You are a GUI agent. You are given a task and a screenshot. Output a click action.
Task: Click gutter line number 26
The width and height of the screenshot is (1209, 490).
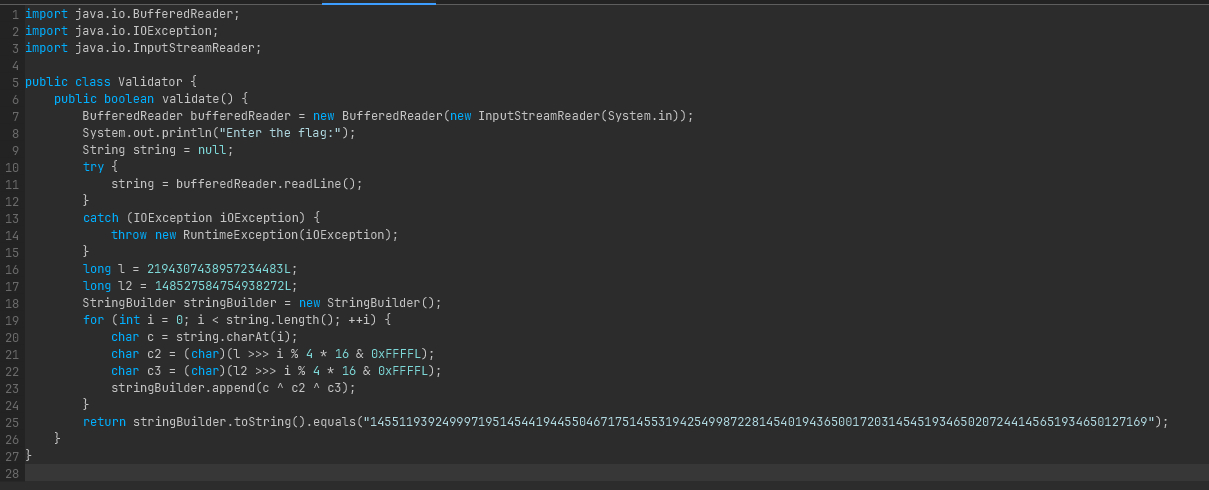click(12, 439)
